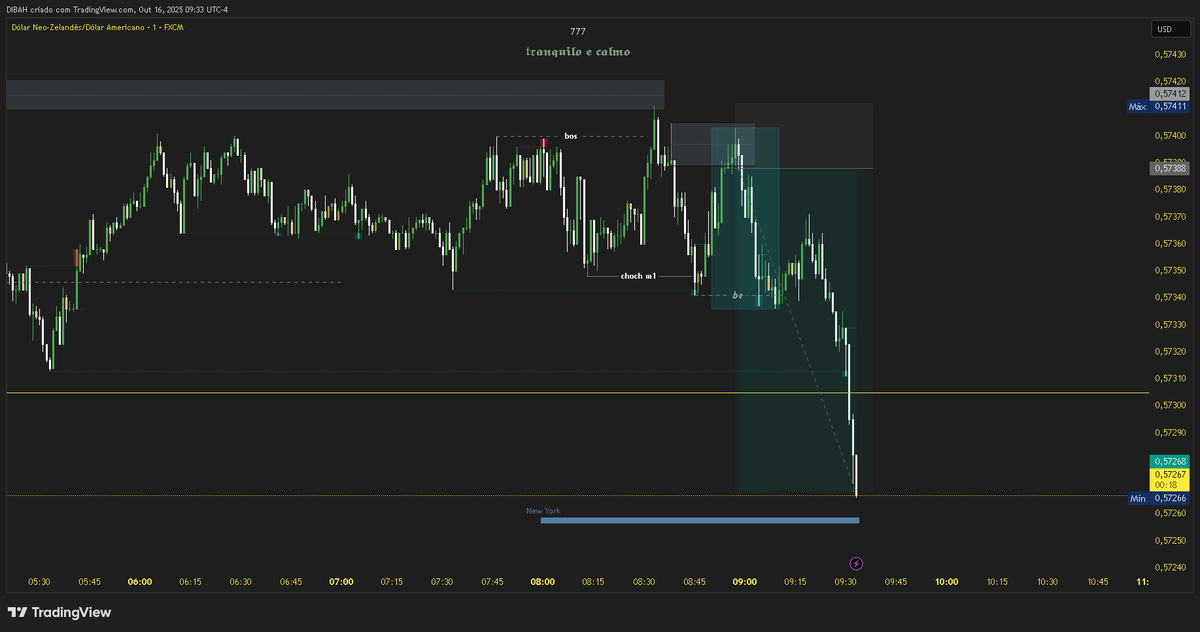Click the 05:30 time axis label
The width and height of the screenshot is (1200, 632).
point(39,582)
